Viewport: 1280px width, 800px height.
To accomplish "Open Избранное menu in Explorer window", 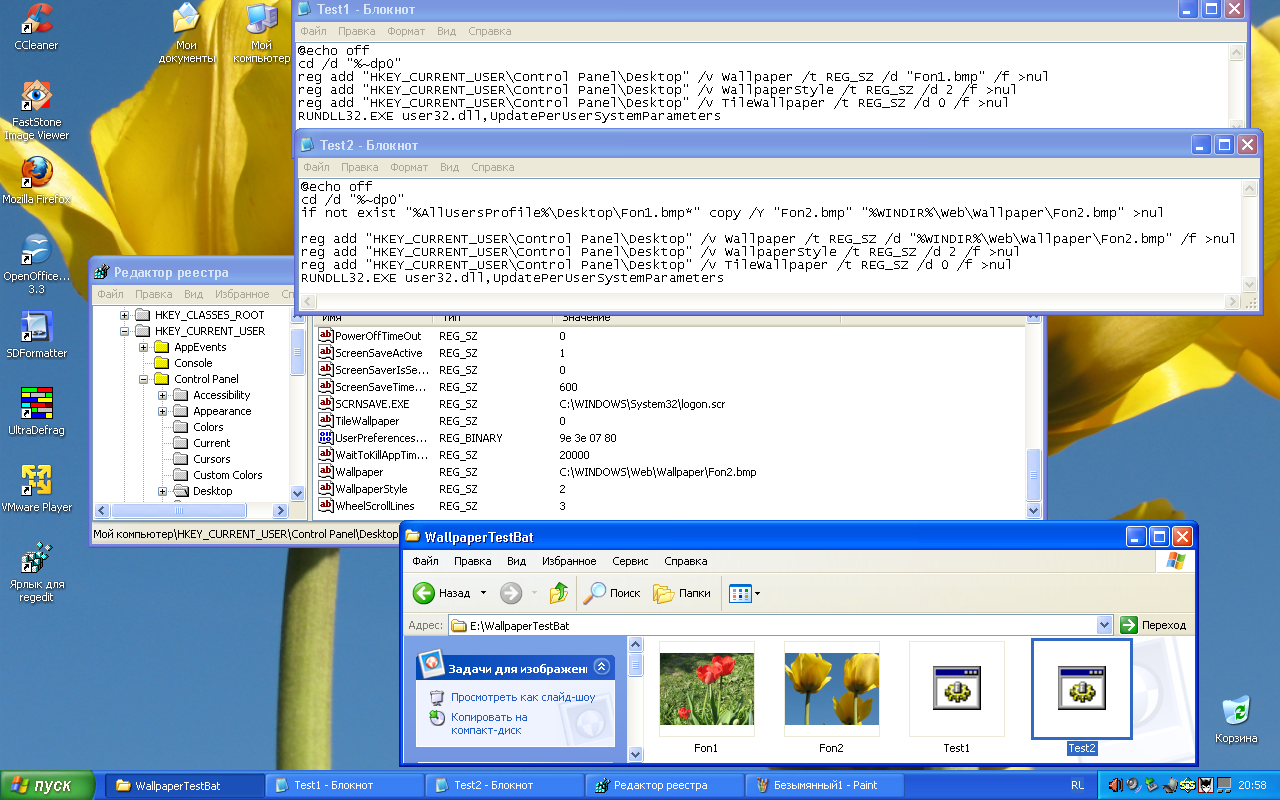I will click(571, 561).
